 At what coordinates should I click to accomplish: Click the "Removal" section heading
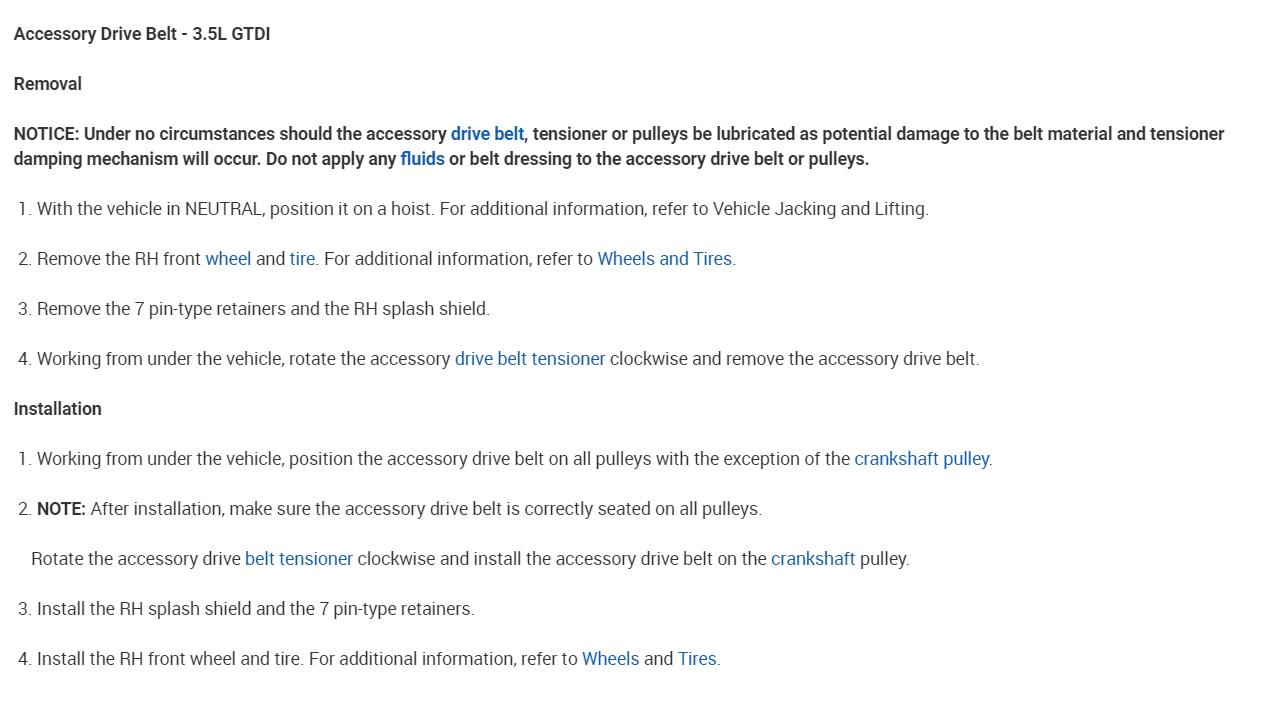[48, 84]
